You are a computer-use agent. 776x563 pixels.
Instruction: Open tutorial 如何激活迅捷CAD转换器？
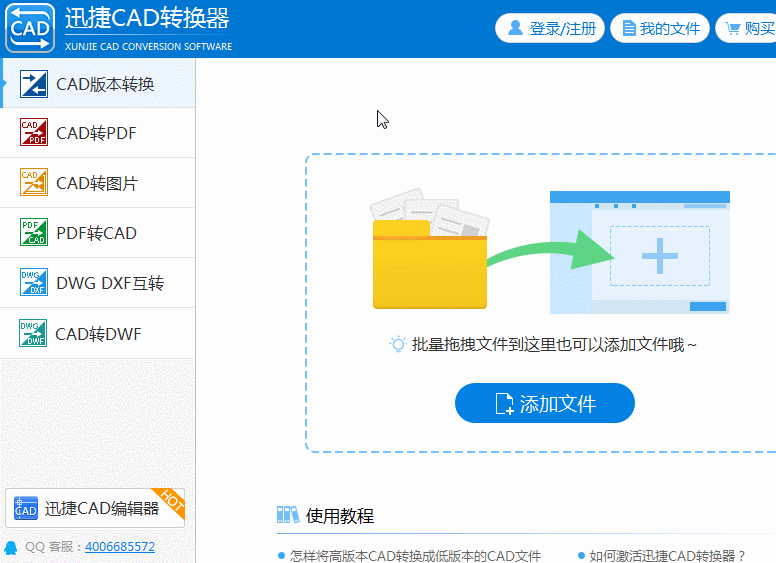click(x=667, y=556)
